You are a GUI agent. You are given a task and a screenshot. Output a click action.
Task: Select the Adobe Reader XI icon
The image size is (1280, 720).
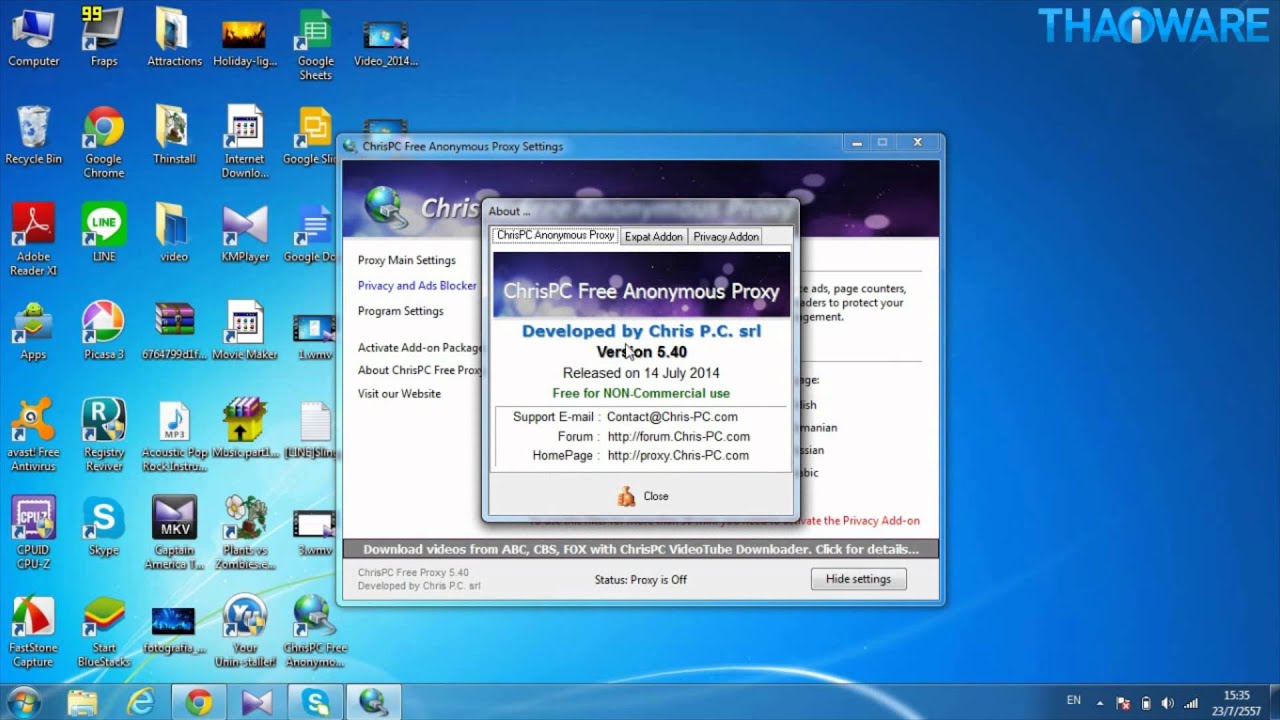click(33, 241)
